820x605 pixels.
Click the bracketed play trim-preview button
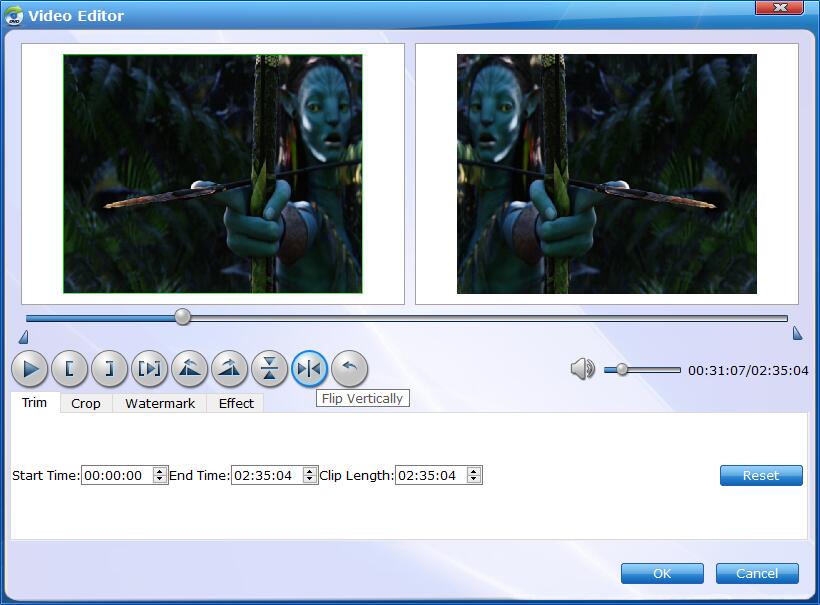click(x=150, y=369)
